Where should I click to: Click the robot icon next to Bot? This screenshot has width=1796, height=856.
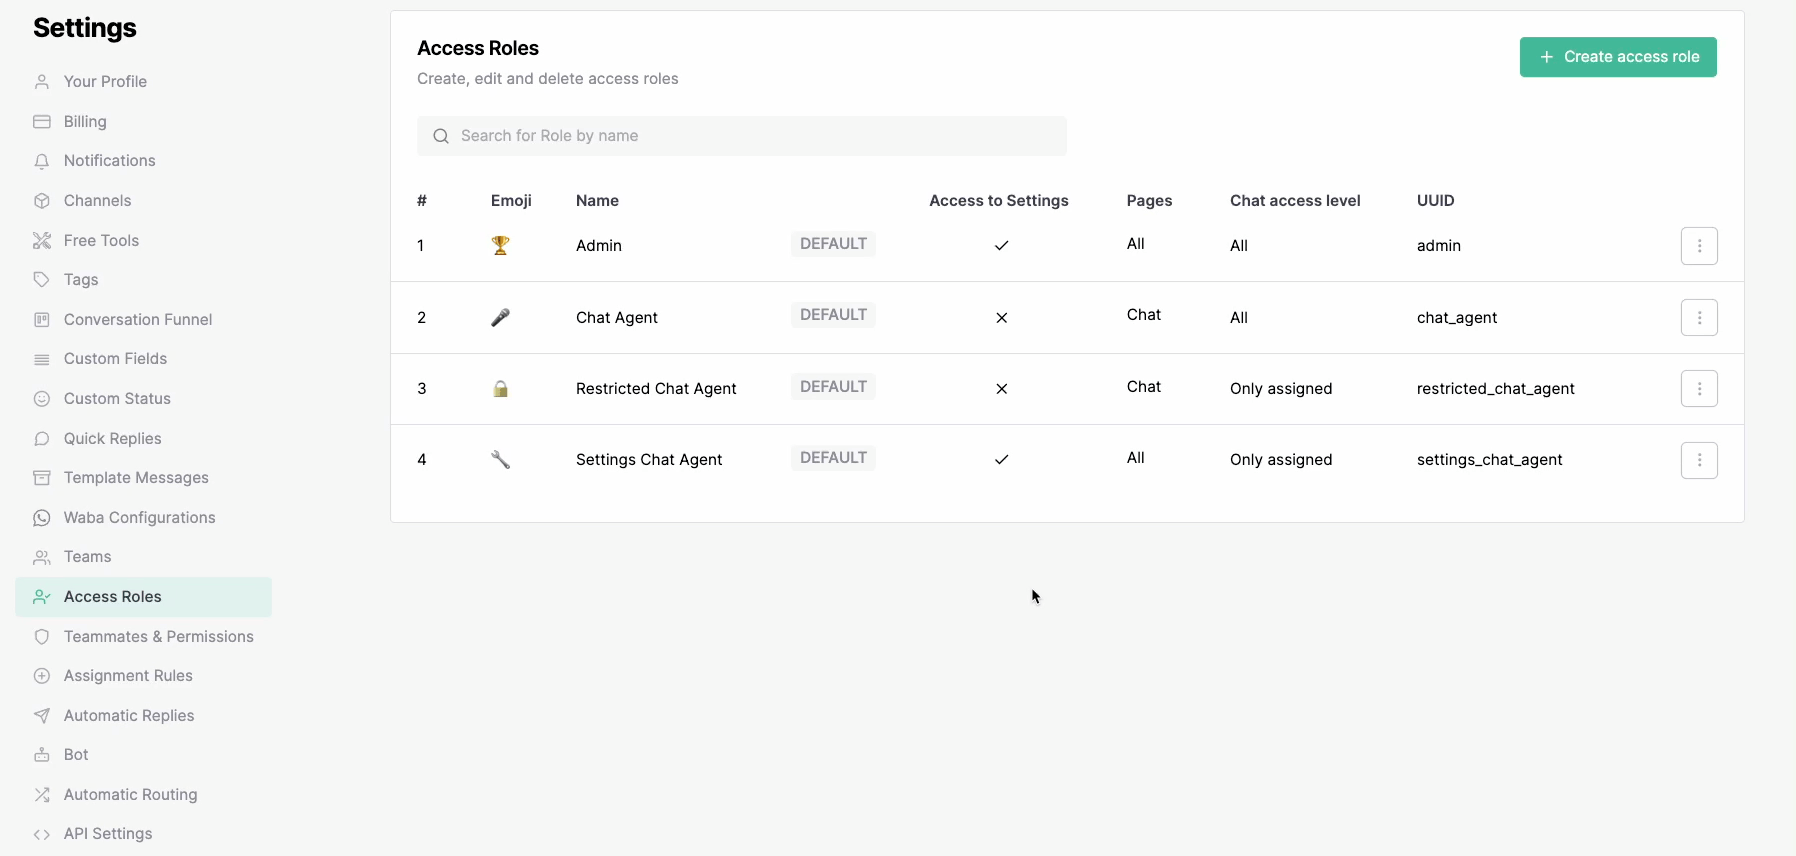pyautogui.click(x=42, y=755)
